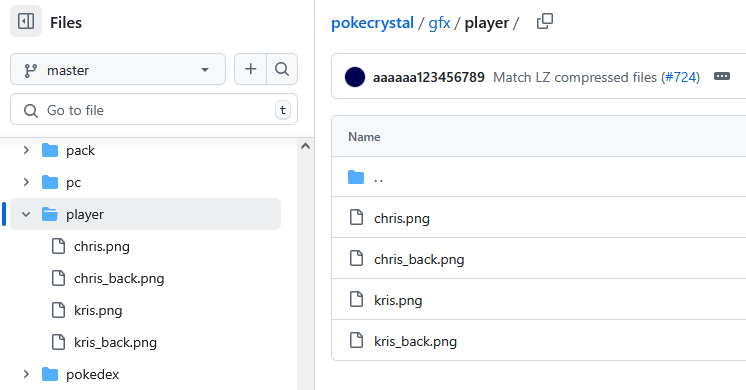Open pull request #724 link
This screenshot has height=390, width=746.
click(x=680, y=77)
